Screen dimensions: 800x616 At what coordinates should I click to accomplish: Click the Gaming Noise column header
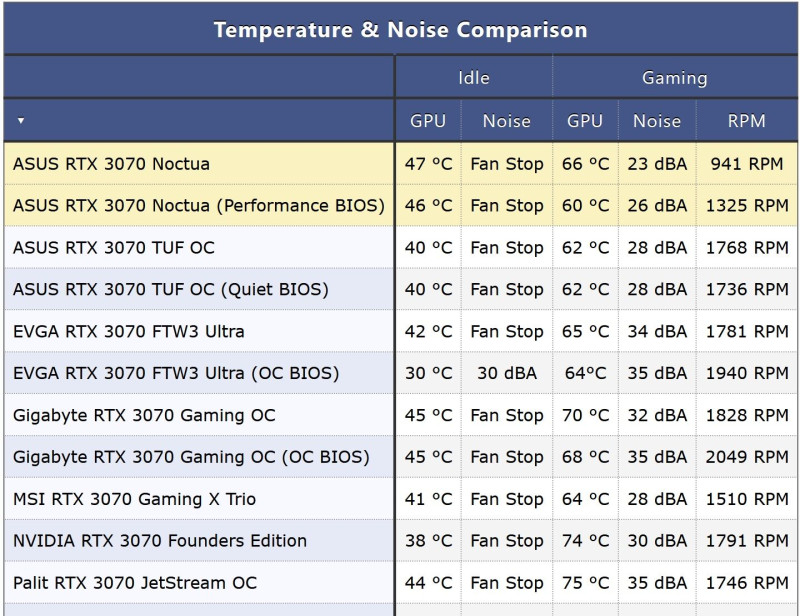pos(657,121)
